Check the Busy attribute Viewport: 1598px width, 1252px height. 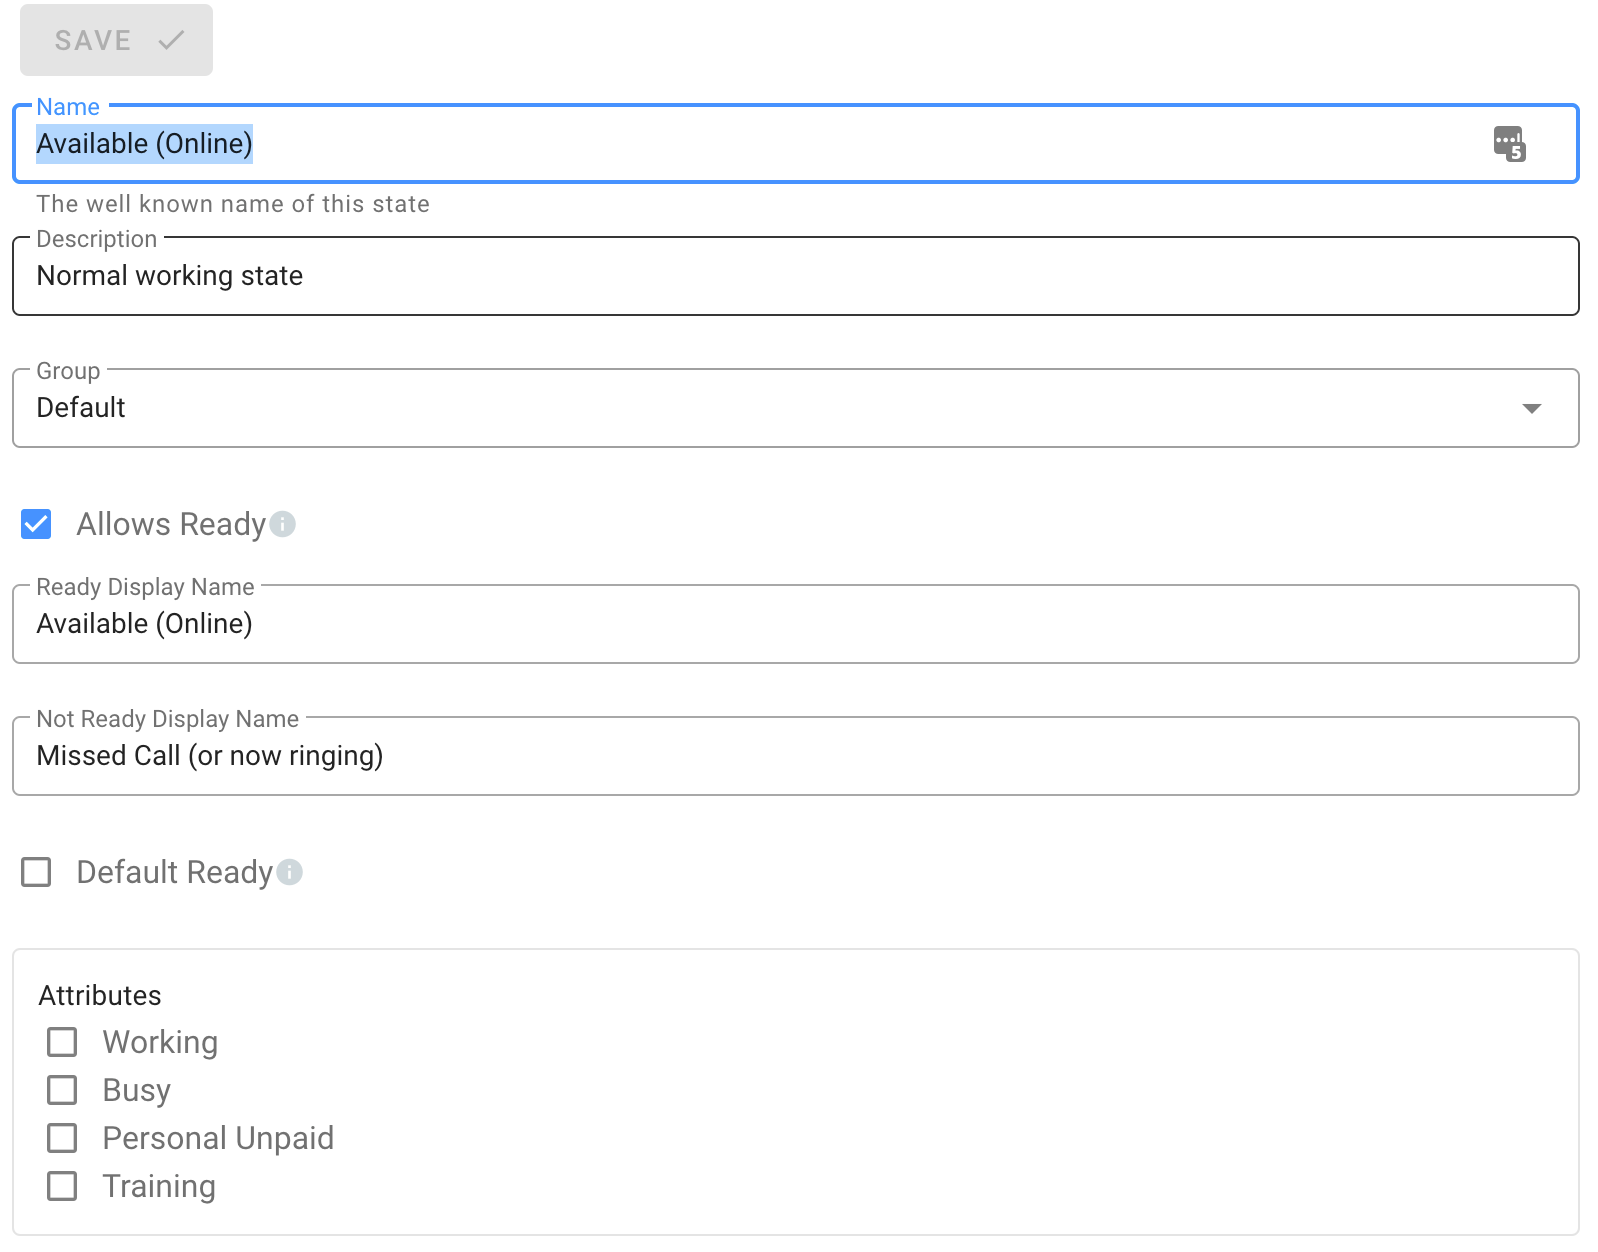(x=62, y=1090)
